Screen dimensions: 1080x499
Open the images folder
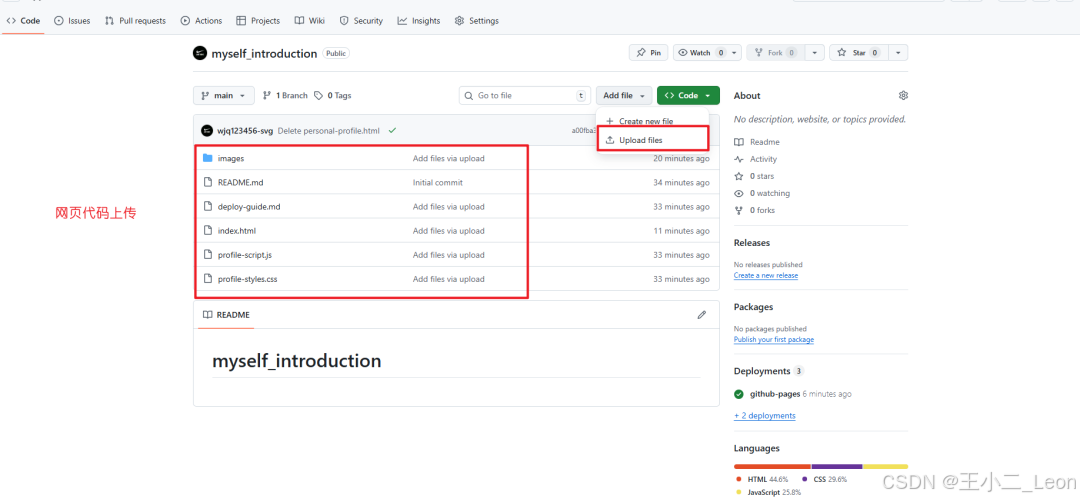click(231, 159)
